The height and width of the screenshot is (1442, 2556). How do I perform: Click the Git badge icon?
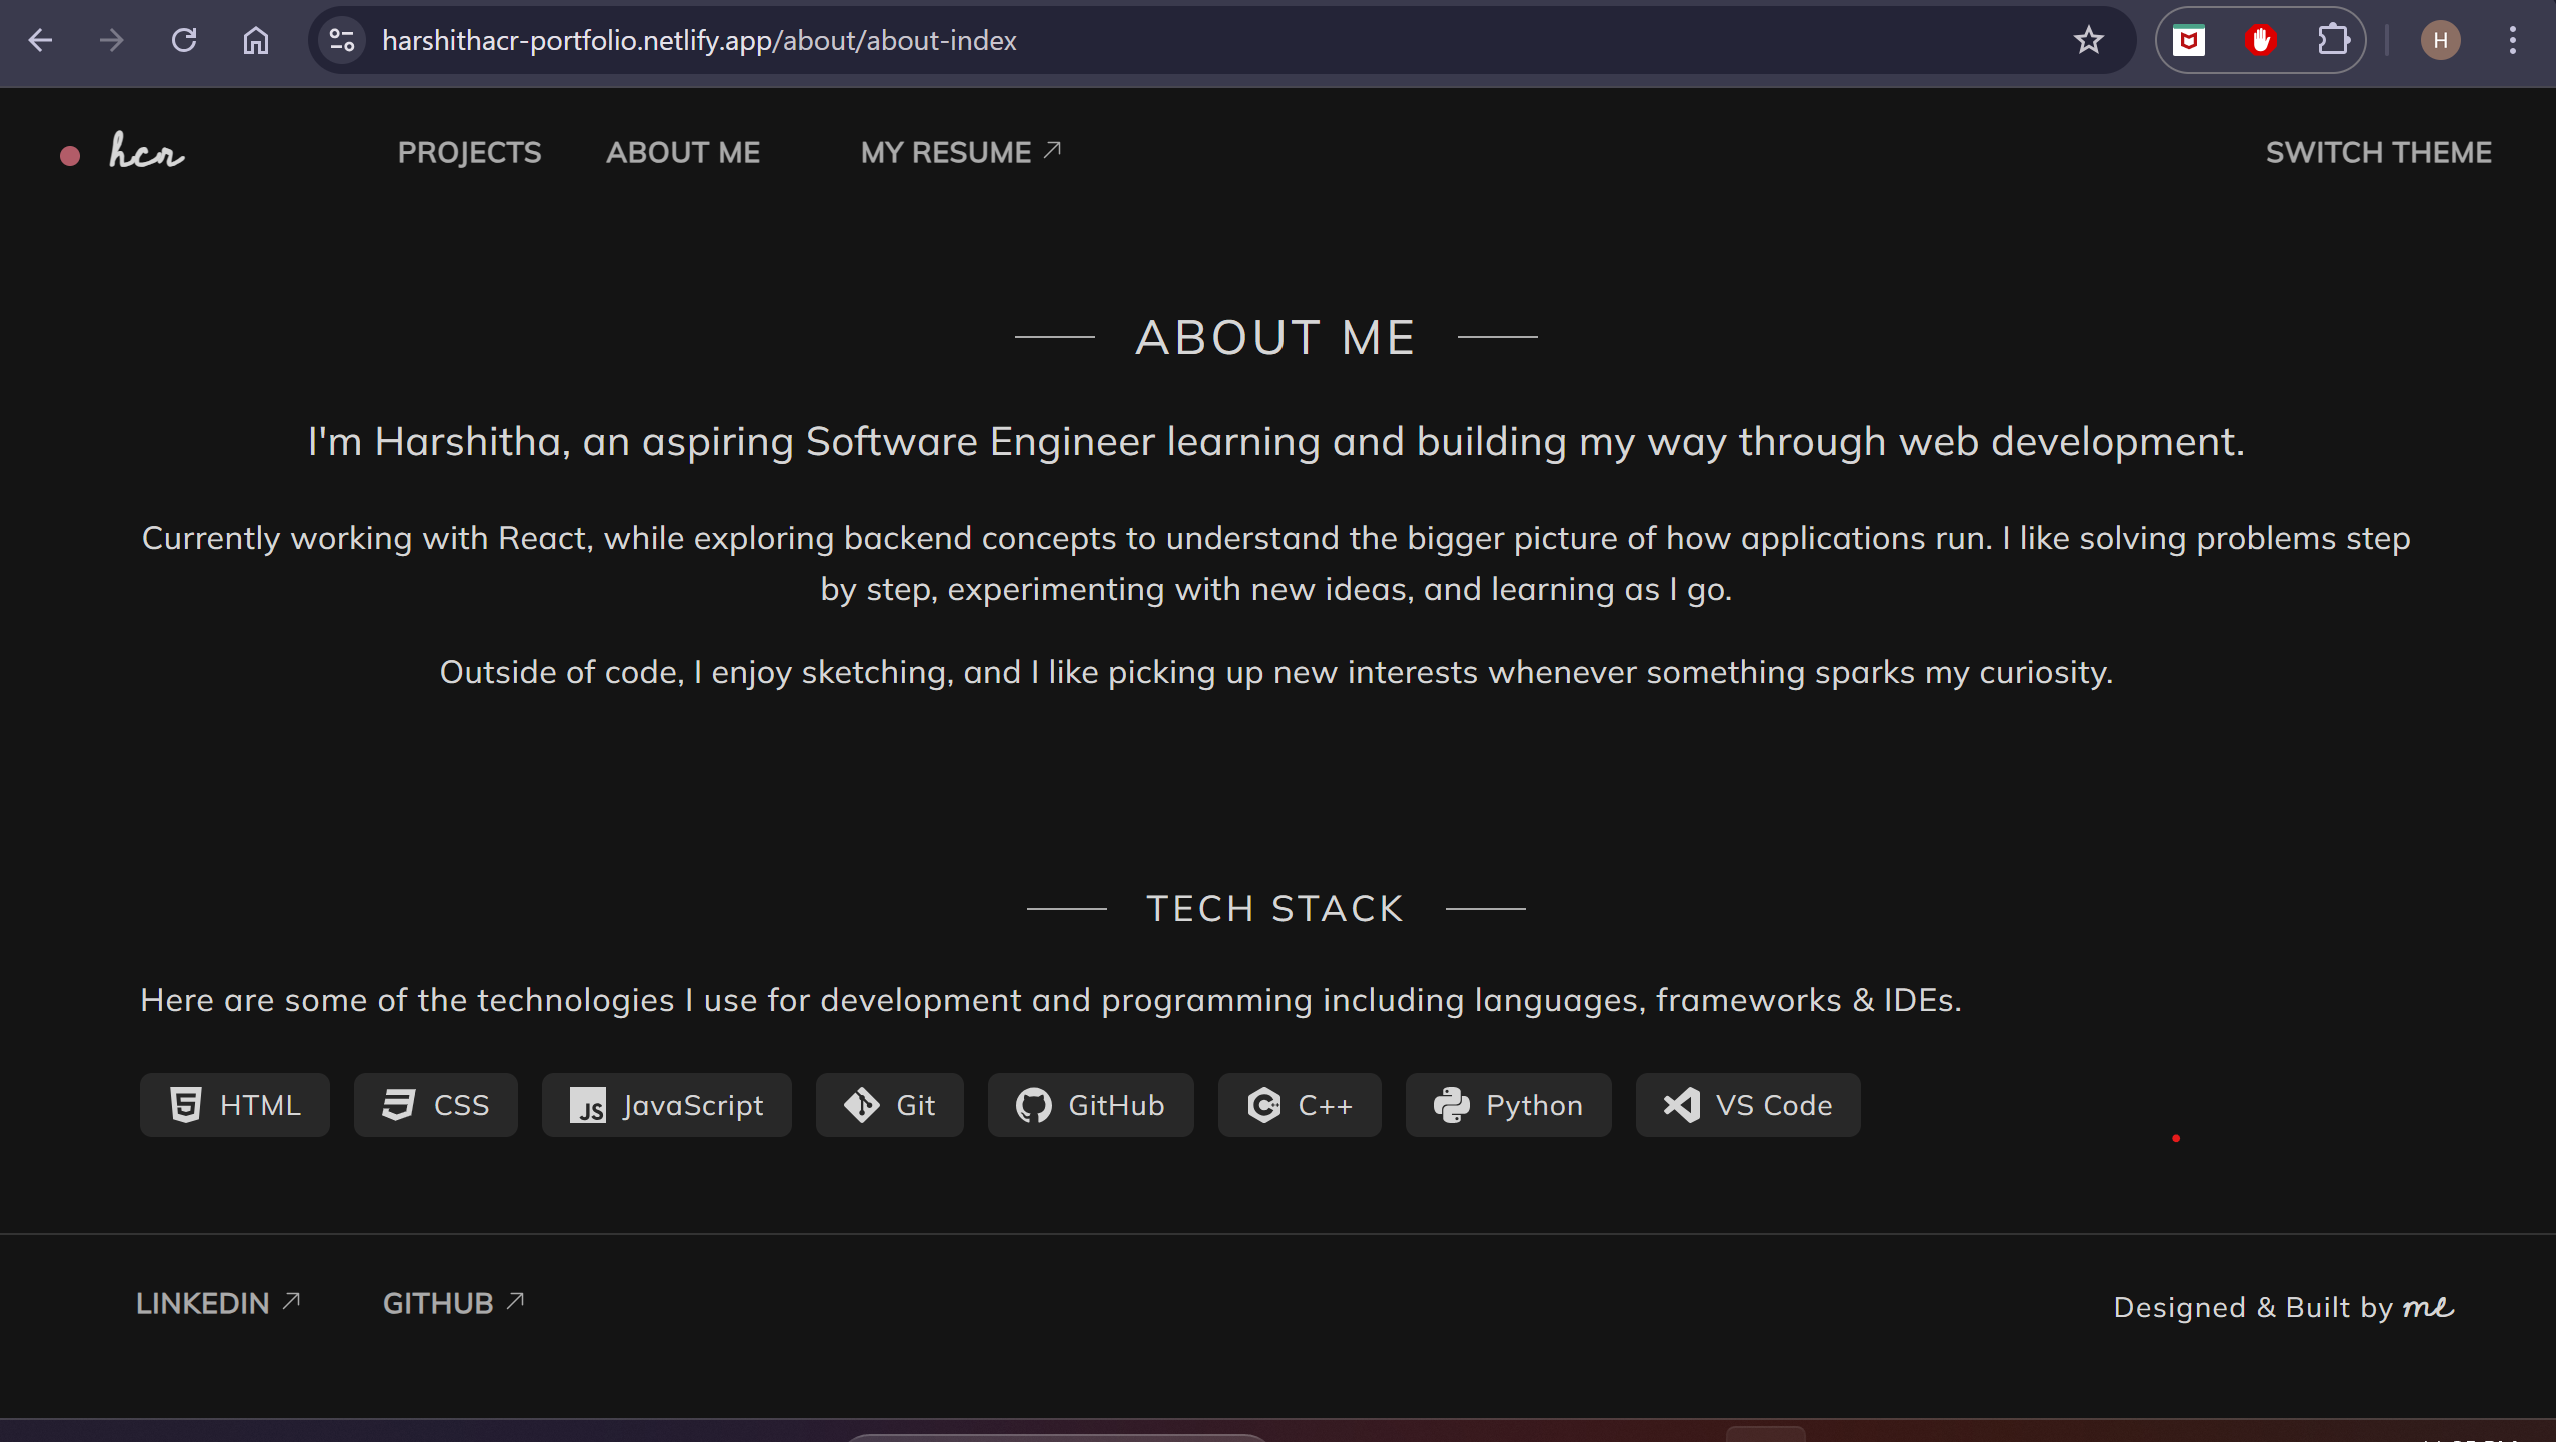pyautogui.click(x=861, y=1105)
